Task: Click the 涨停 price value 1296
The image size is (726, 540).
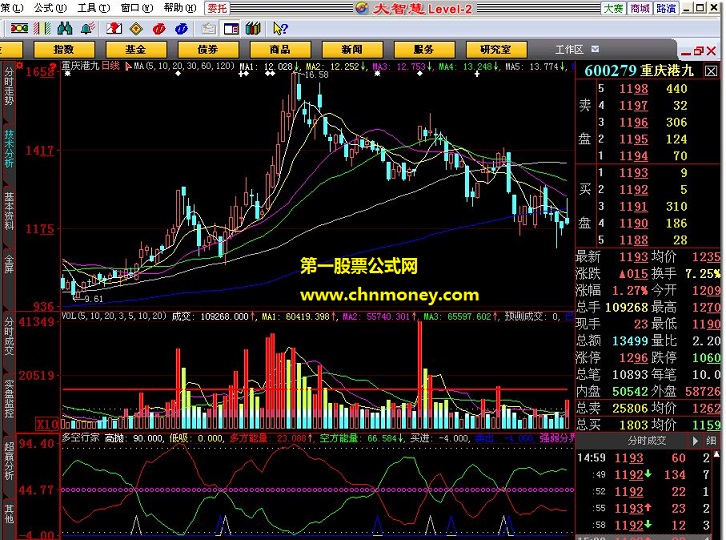Action: [634, 358]
